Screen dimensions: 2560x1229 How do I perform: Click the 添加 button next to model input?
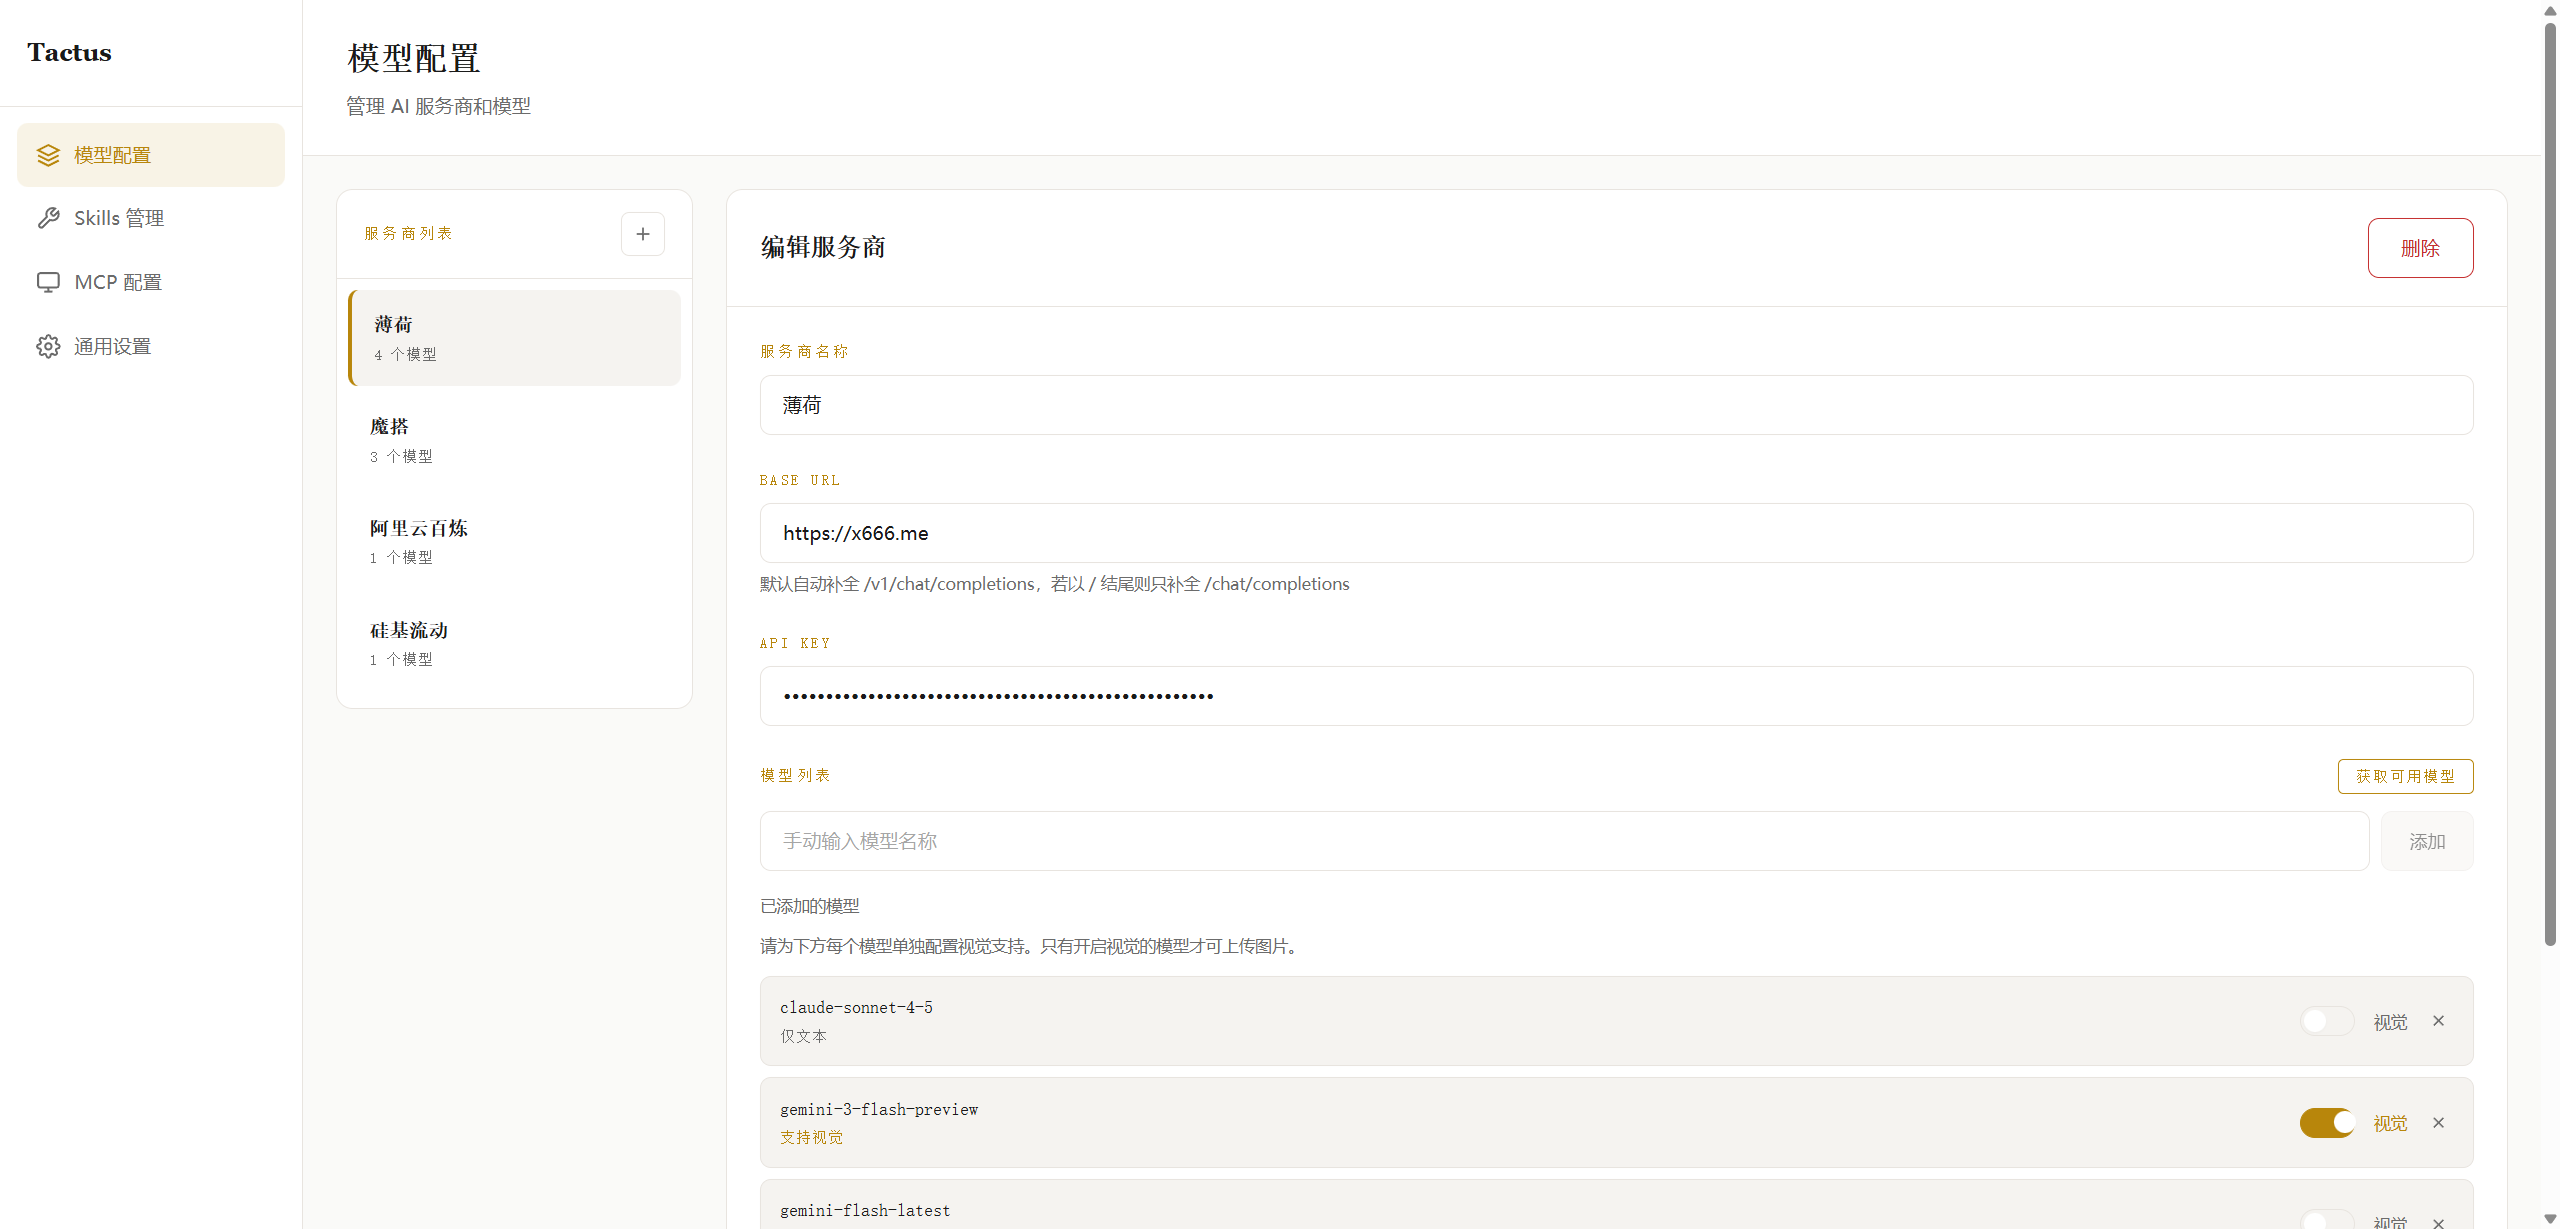pyautogui.click(x=2427, y=841)
